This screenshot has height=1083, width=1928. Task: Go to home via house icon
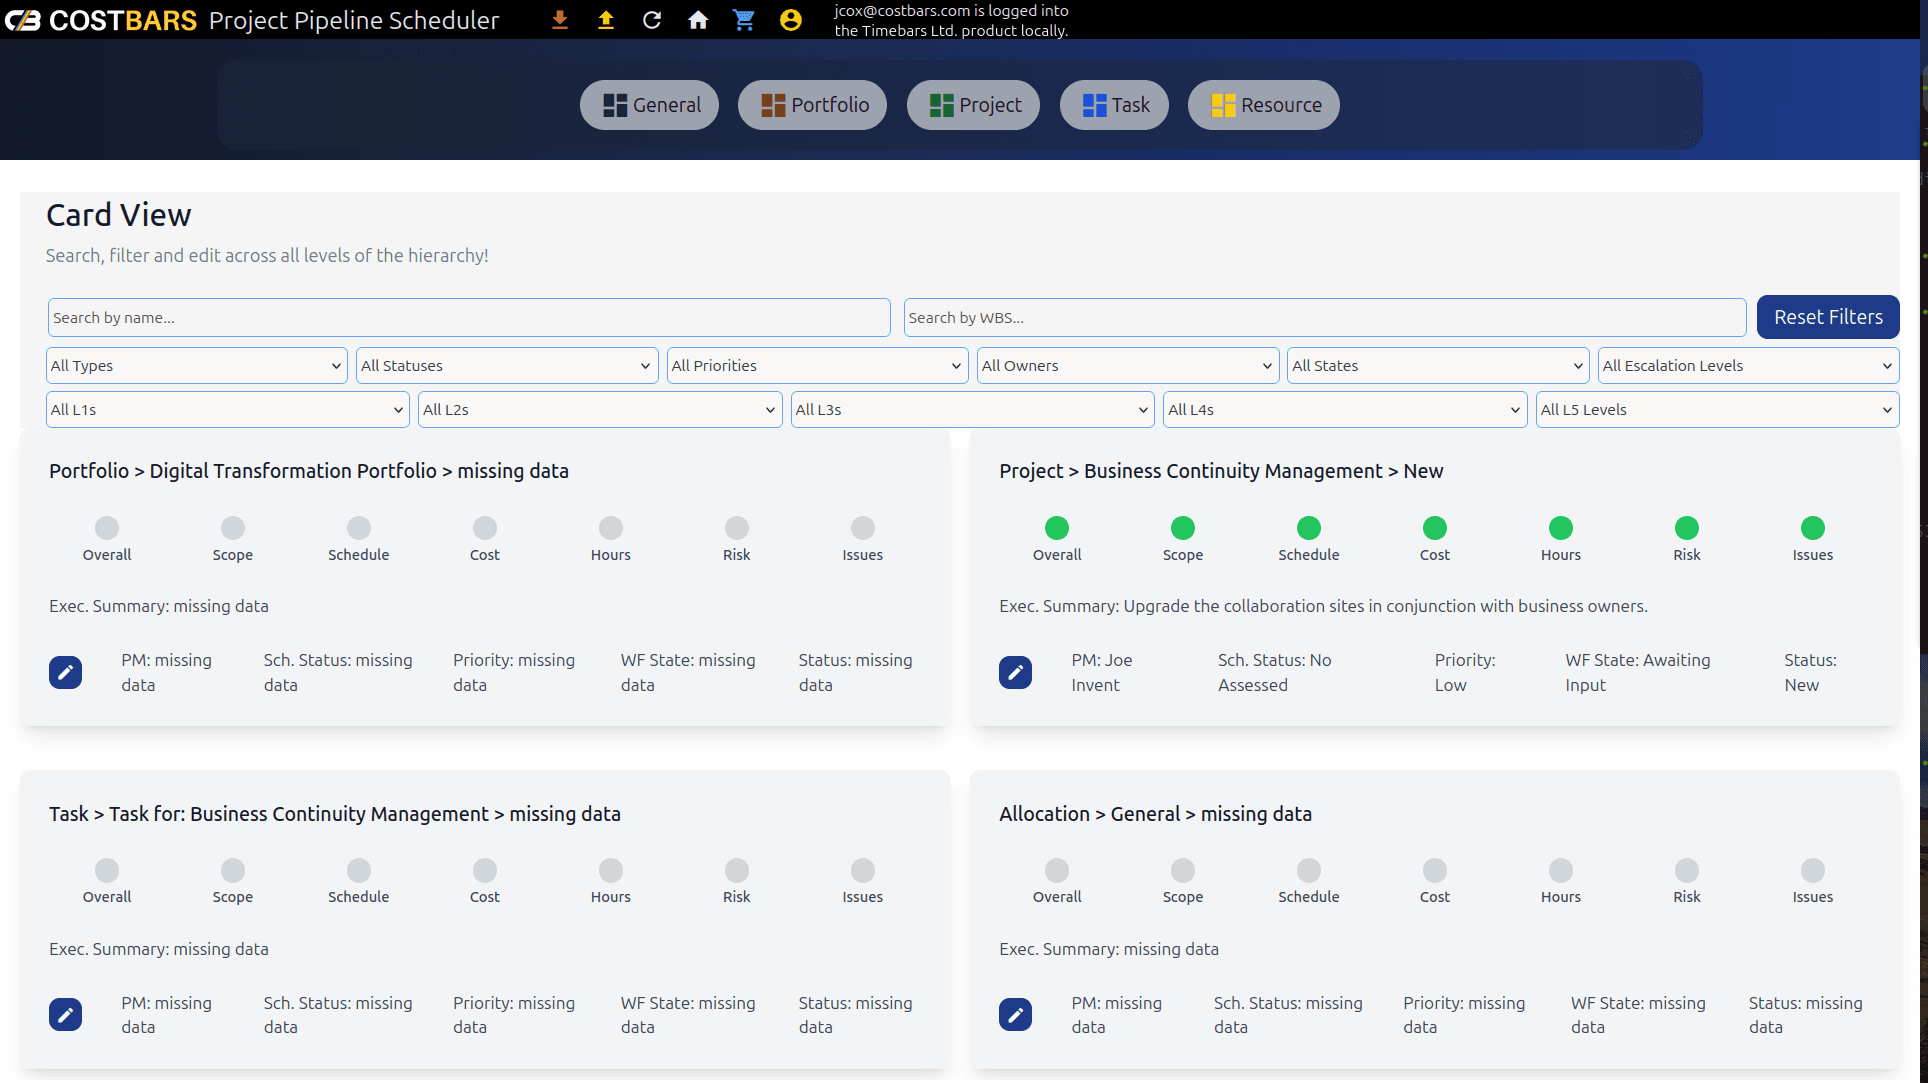[x=698, y=20]
